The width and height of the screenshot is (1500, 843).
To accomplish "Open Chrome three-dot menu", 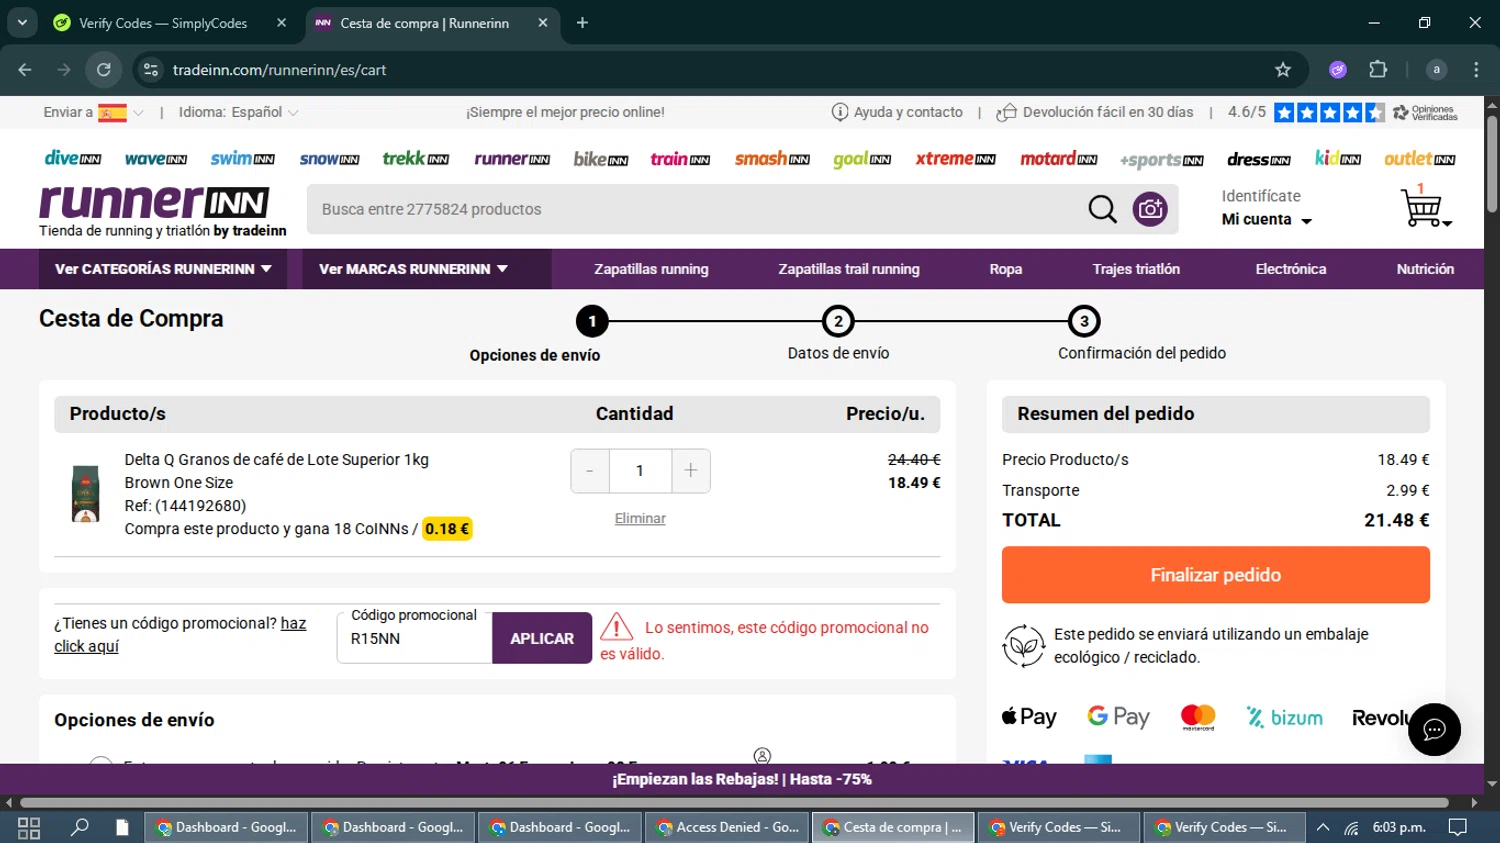I will point(1476,69).
